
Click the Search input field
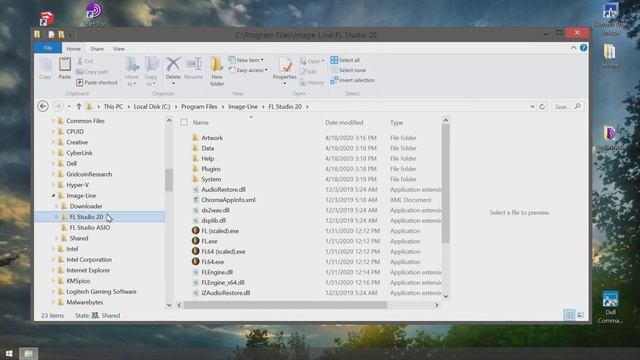tap(567, 107)
